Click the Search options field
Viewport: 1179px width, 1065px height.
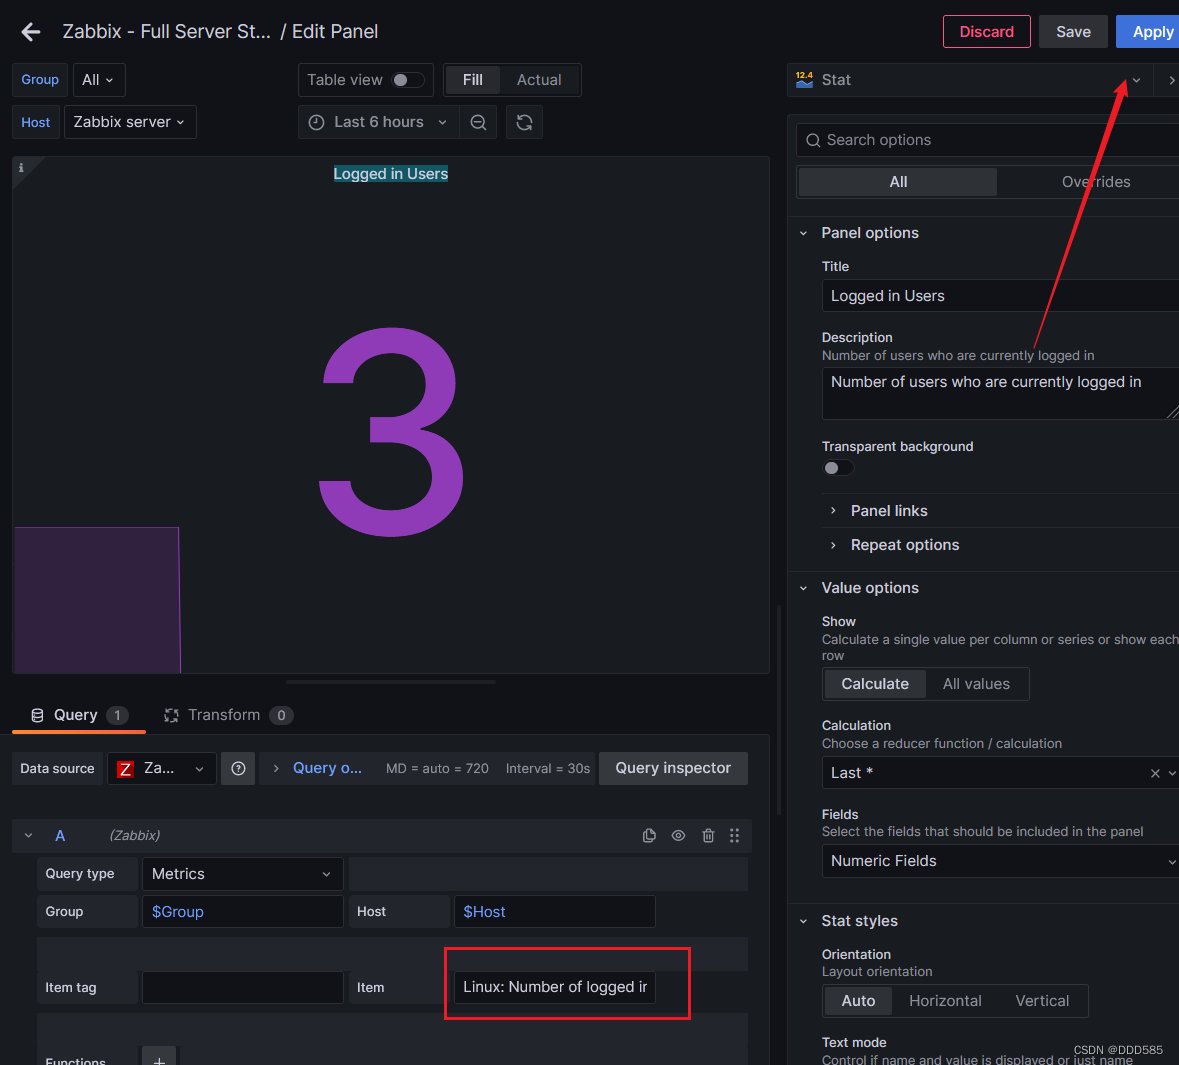988,140
